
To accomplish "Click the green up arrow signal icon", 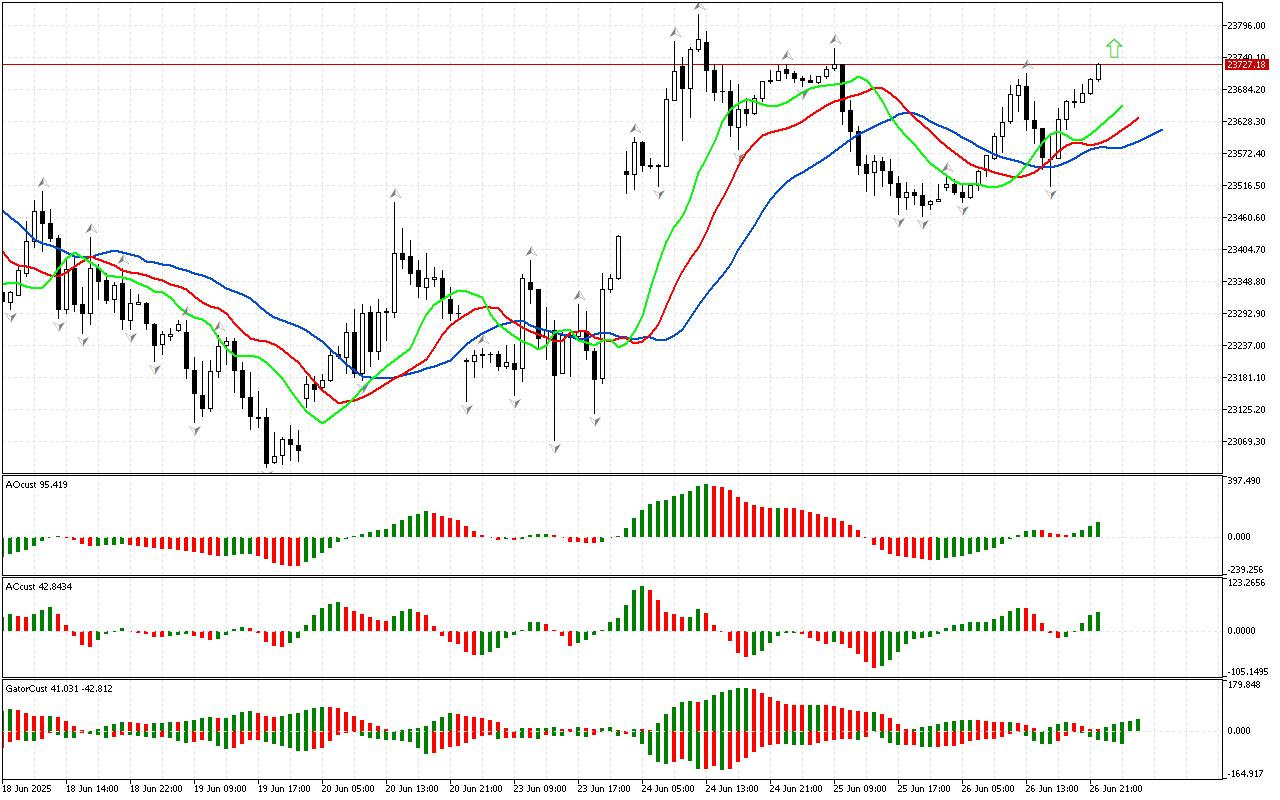I will 1114,48.
